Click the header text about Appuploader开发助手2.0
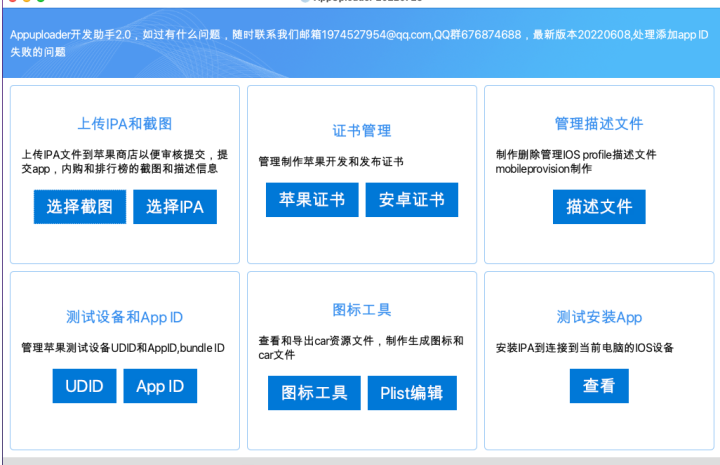This screenshot has width=720, height=465. click(x=359, y=43)
